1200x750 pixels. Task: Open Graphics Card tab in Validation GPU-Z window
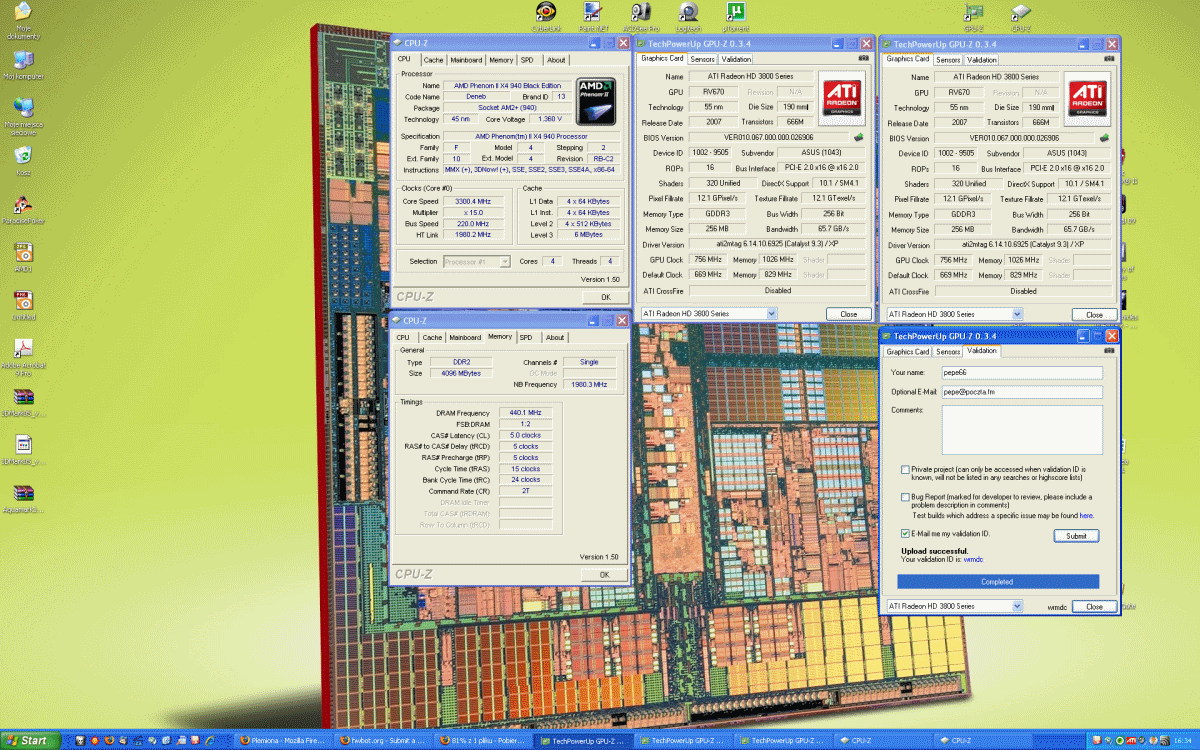pyautogui.click(x=908, y=352)
